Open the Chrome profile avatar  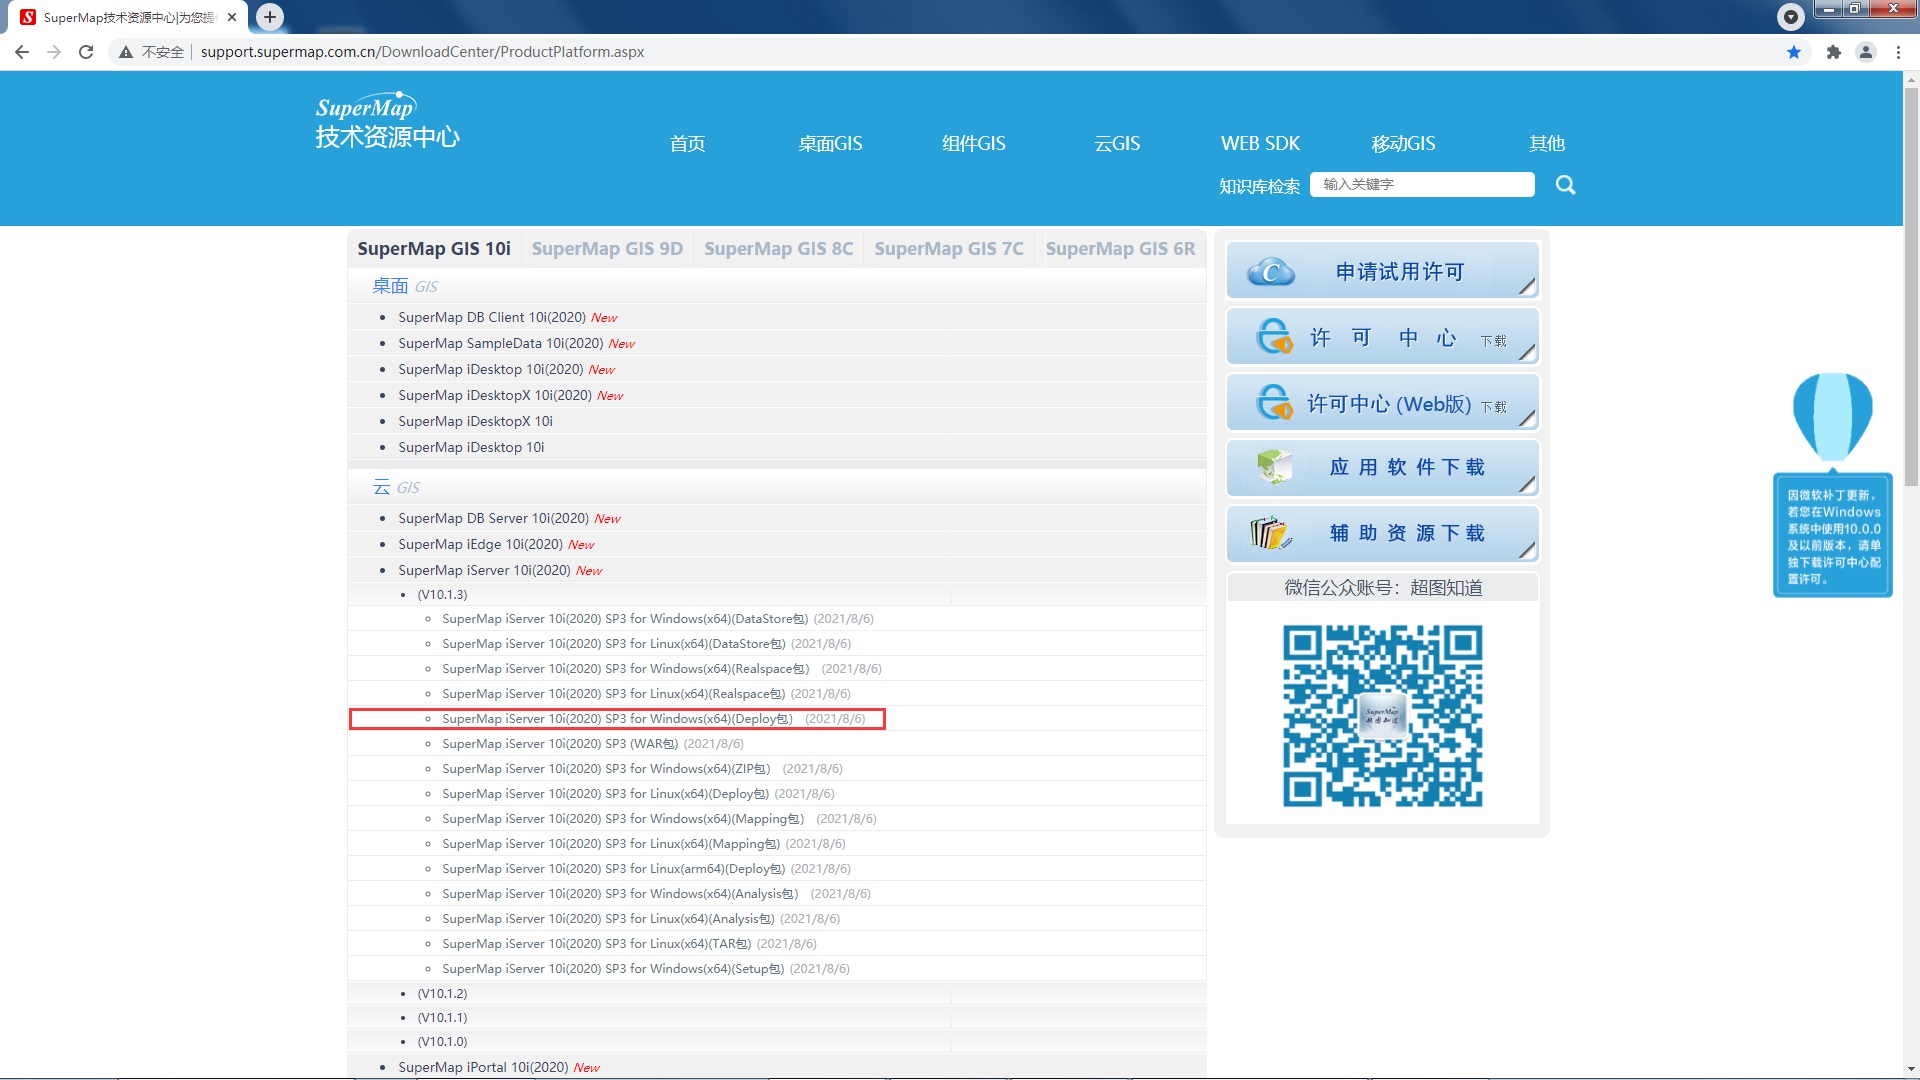[1866, 52]
